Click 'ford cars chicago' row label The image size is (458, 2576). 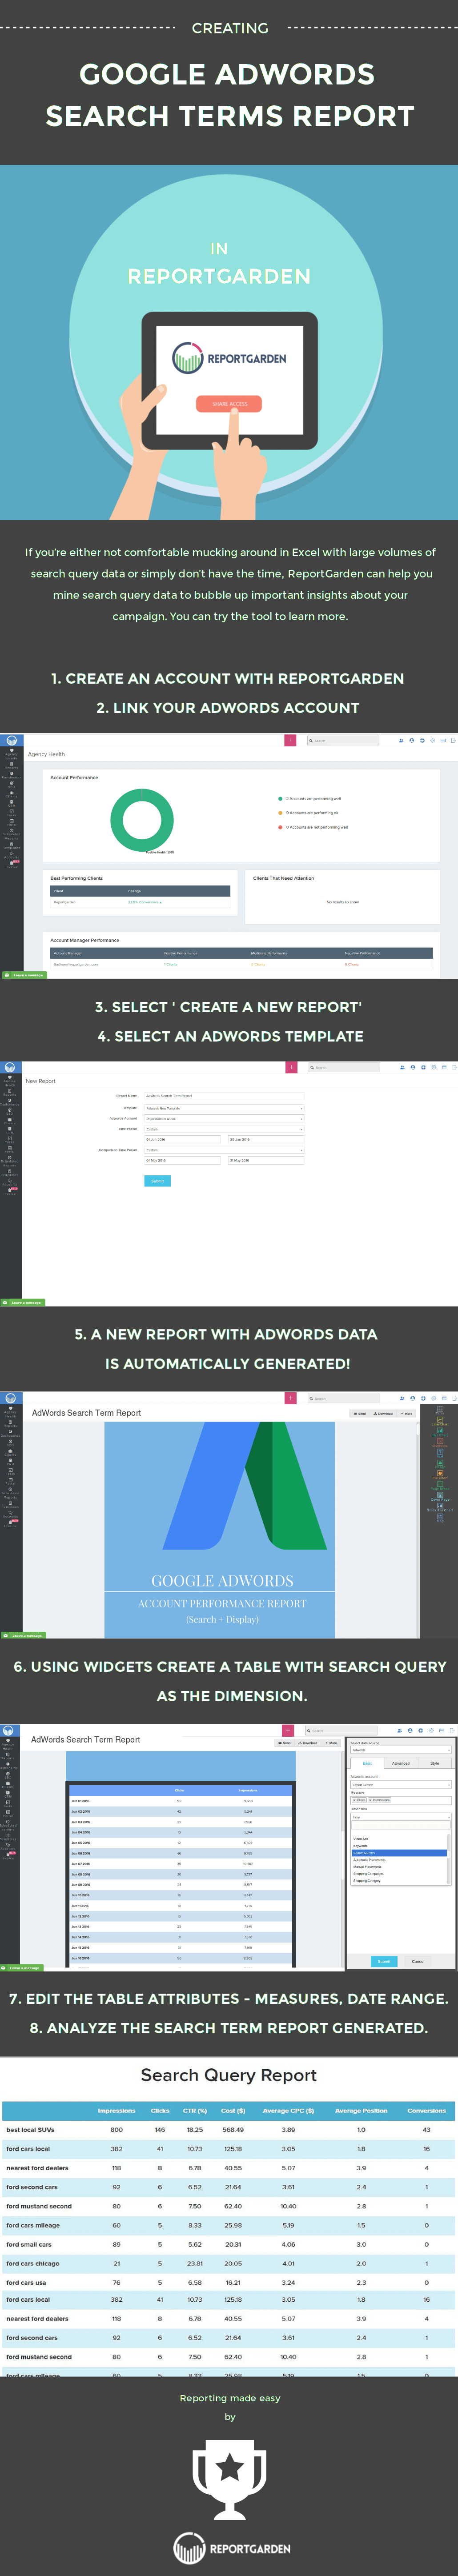point(33,2263)
